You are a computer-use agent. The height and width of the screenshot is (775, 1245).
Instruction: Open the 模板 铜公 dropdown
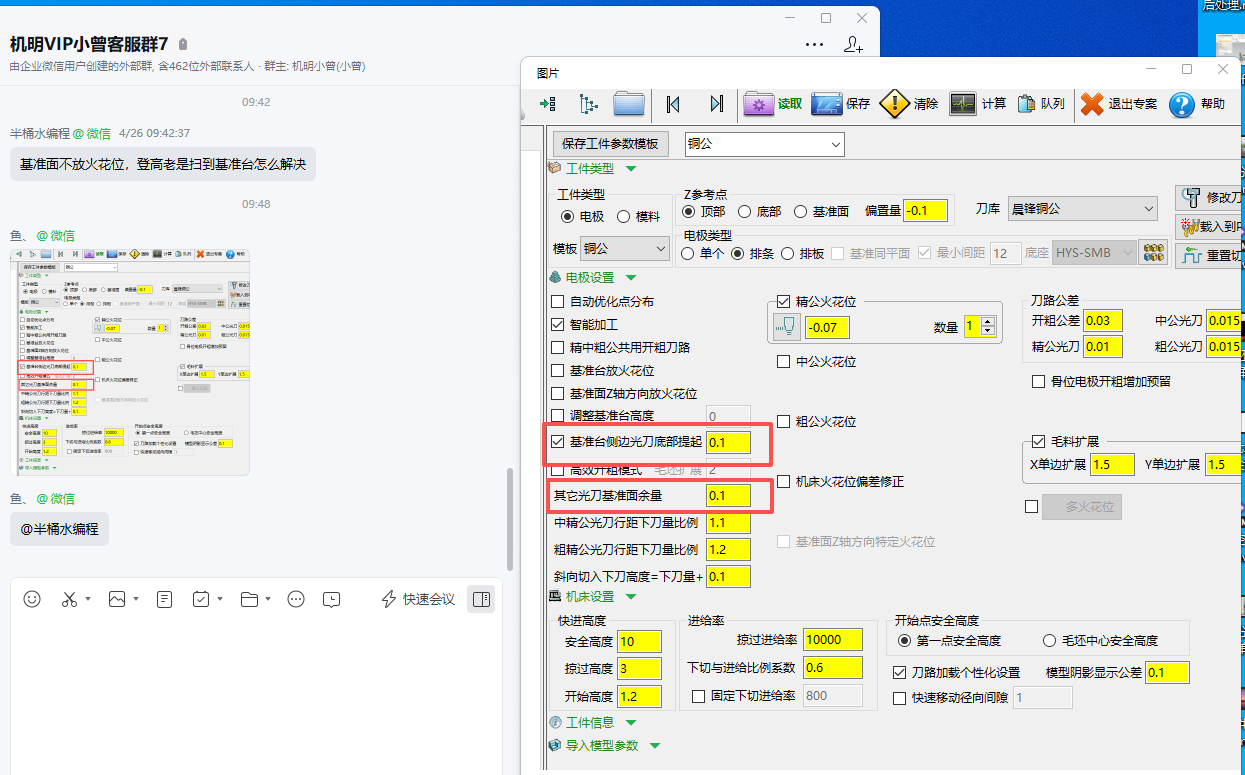coord(625,248)
